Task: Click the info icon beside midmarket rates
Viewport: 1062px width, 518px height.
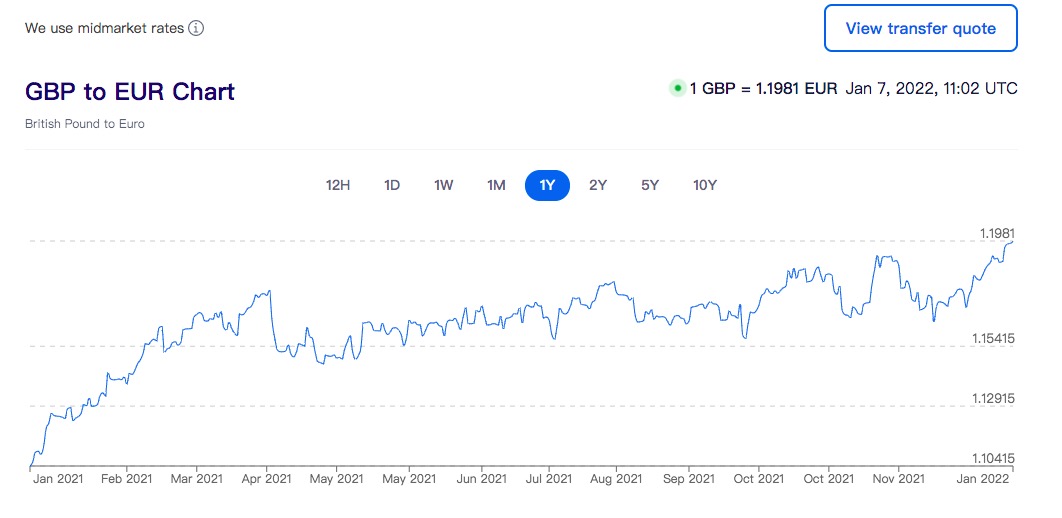Action: pos(196,28)
